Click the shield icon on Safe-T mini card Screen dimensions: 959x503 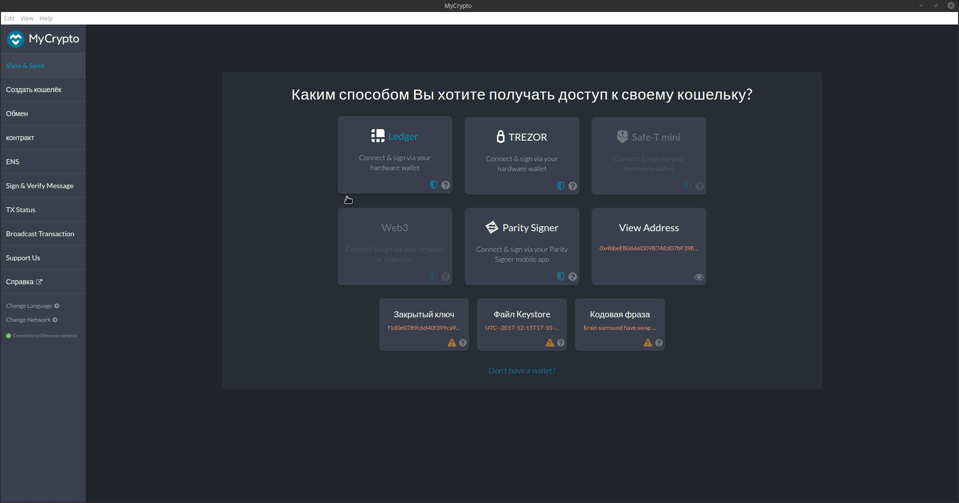tap(687, 186)
